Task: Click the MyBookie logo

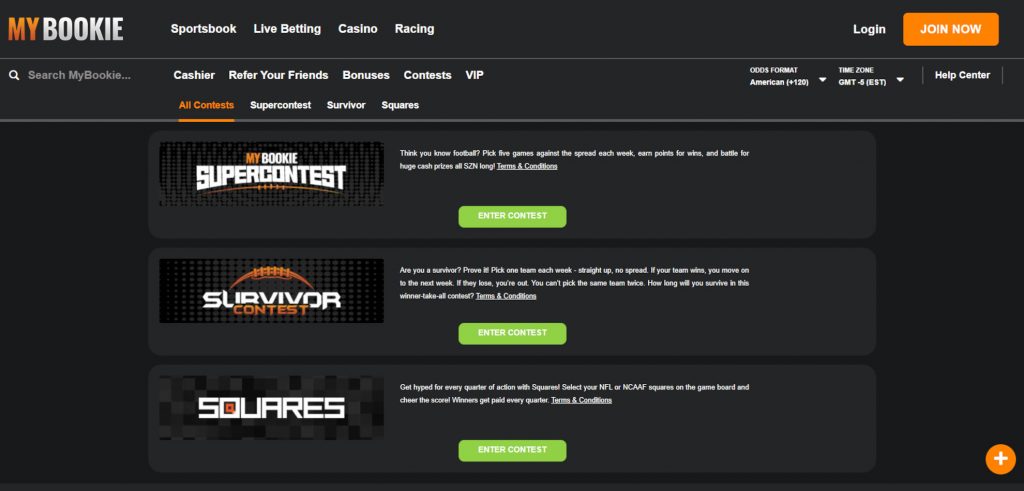Action: 65,29
